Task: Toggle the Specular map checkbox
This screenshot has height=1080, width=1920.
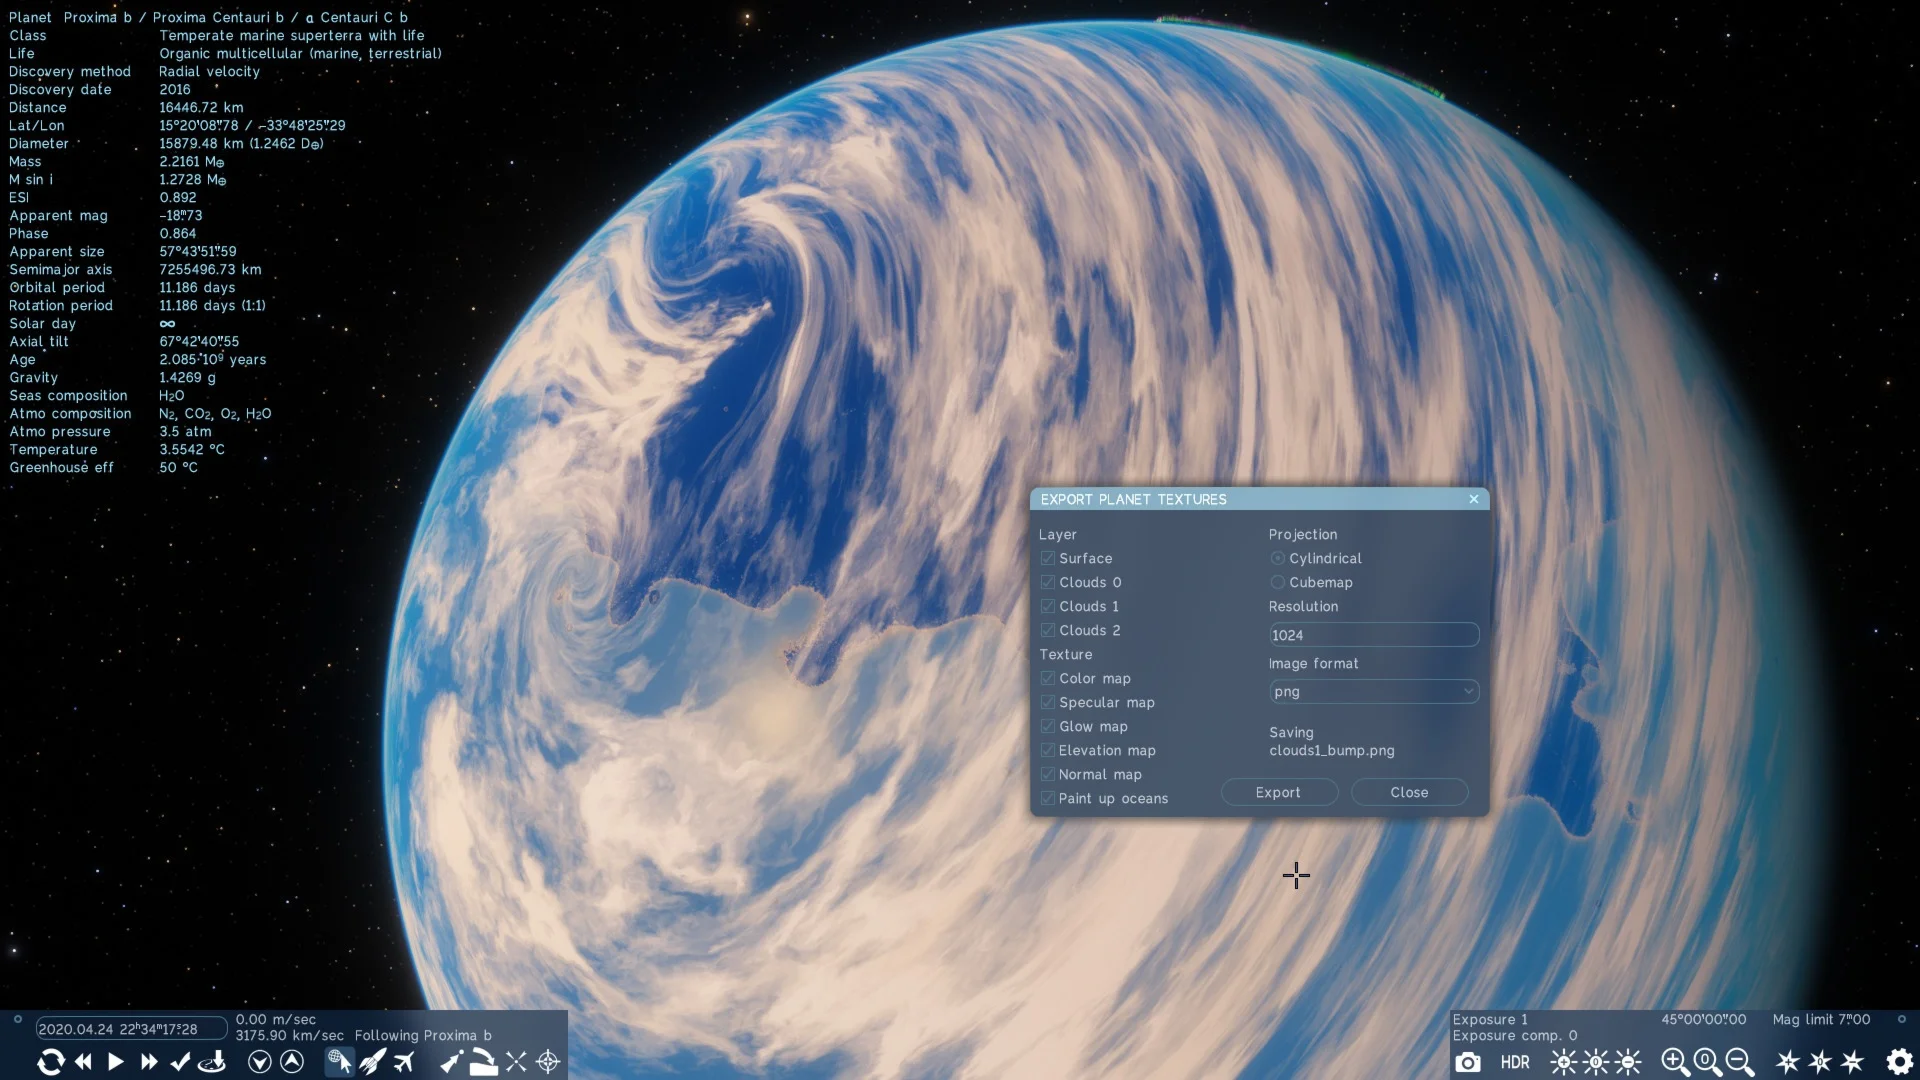Action: 1048,702
